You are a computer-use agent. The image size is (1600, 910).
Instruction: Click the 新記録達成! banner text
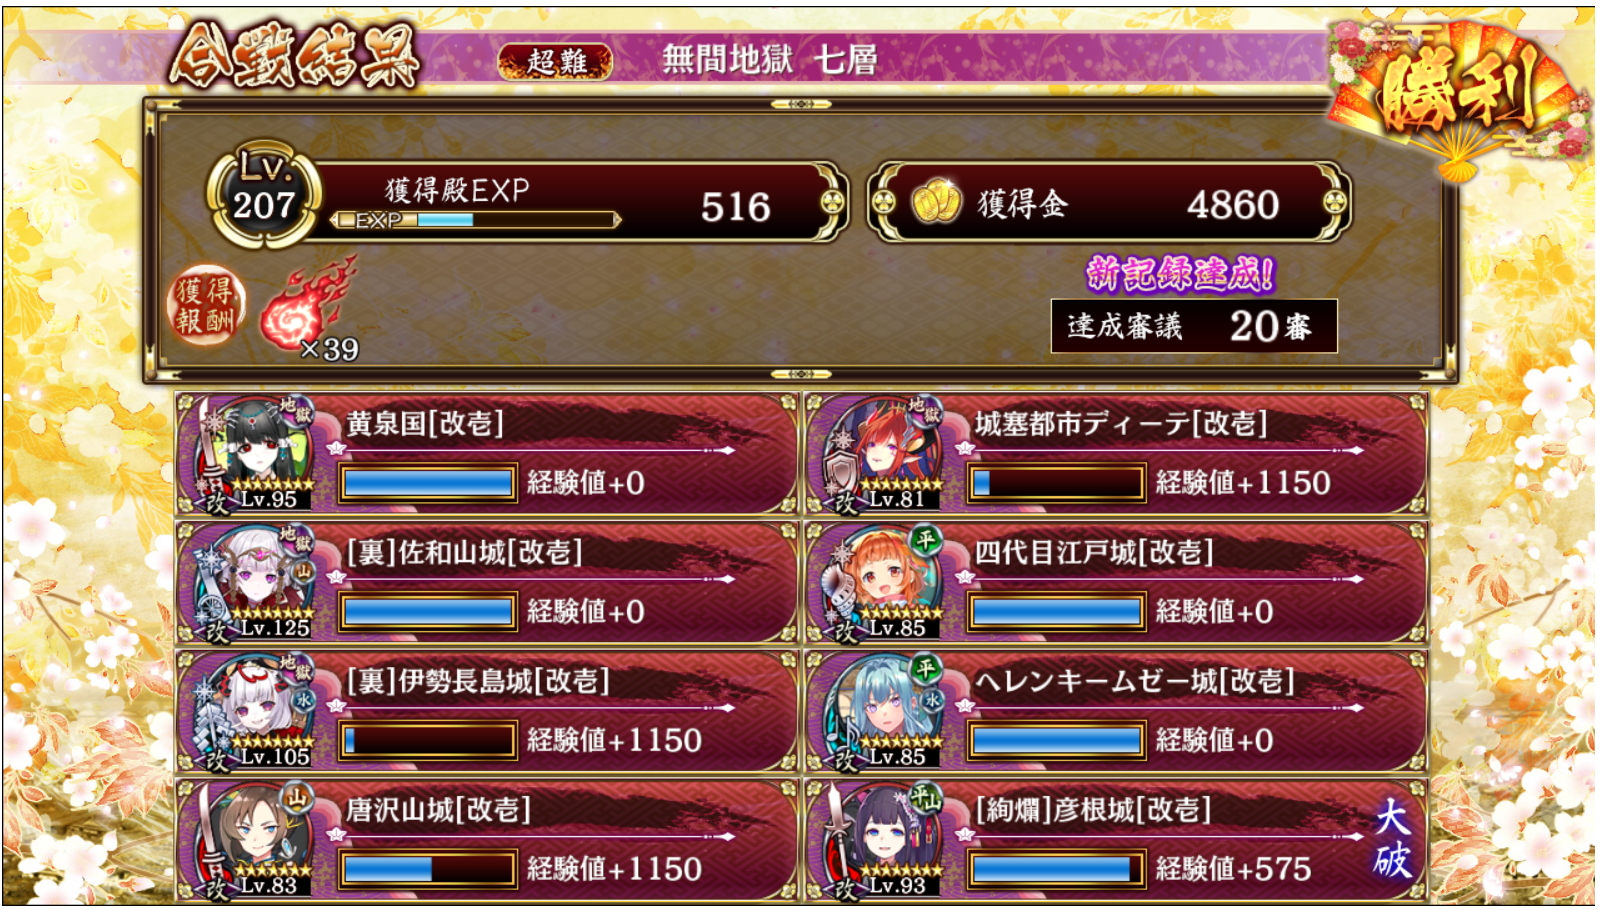(x=1181, y=273)
